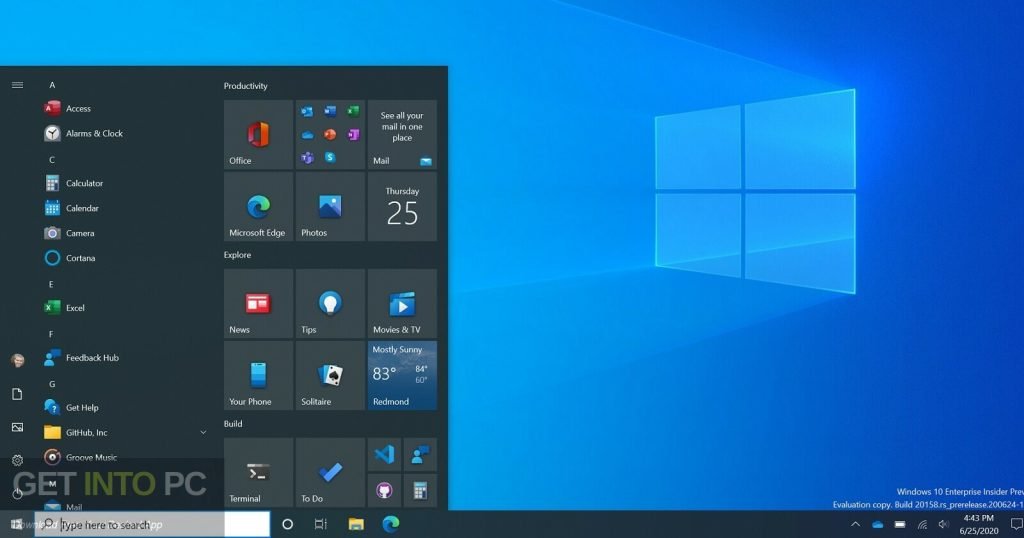Click the Productivity group heading
This screenshot has width=1024, height=538.
pyautogui.click(x=246, y=86)
